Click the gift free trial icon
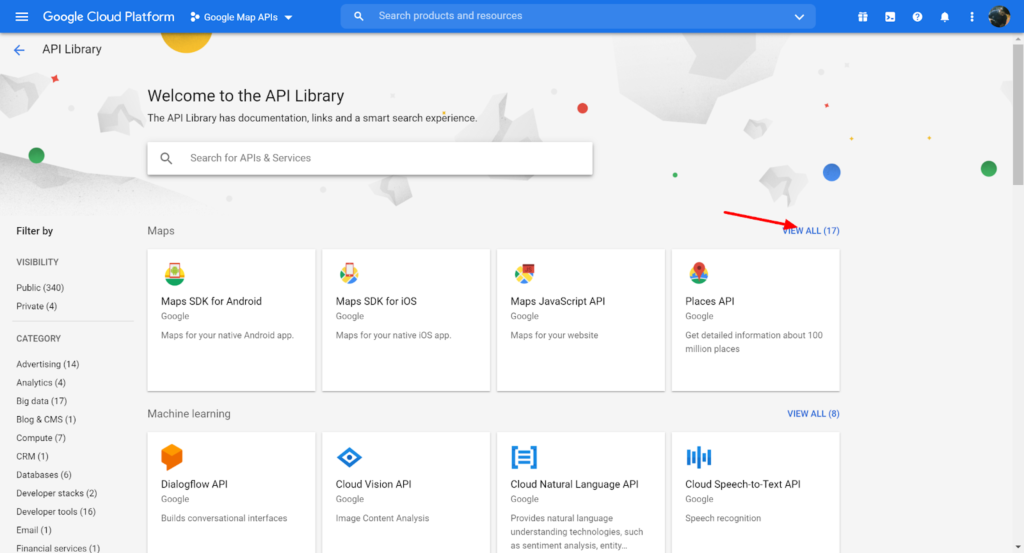The image size is (1024, 553). click(863, 17)
